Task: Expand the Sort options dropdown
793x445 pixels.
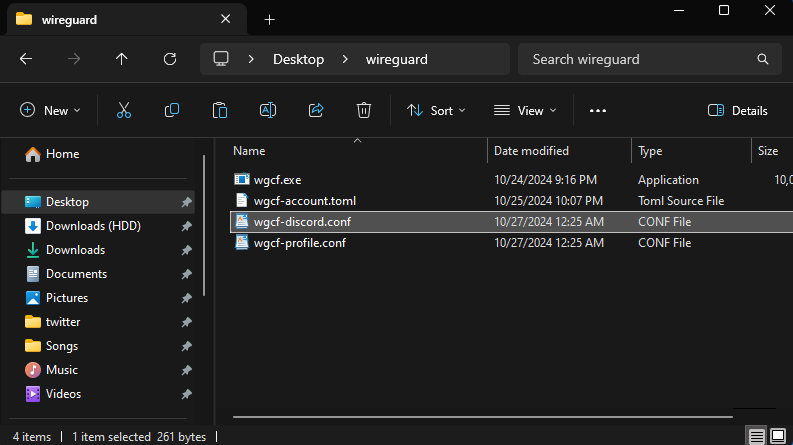Action: pyautogui.click(x=436, y=111)
